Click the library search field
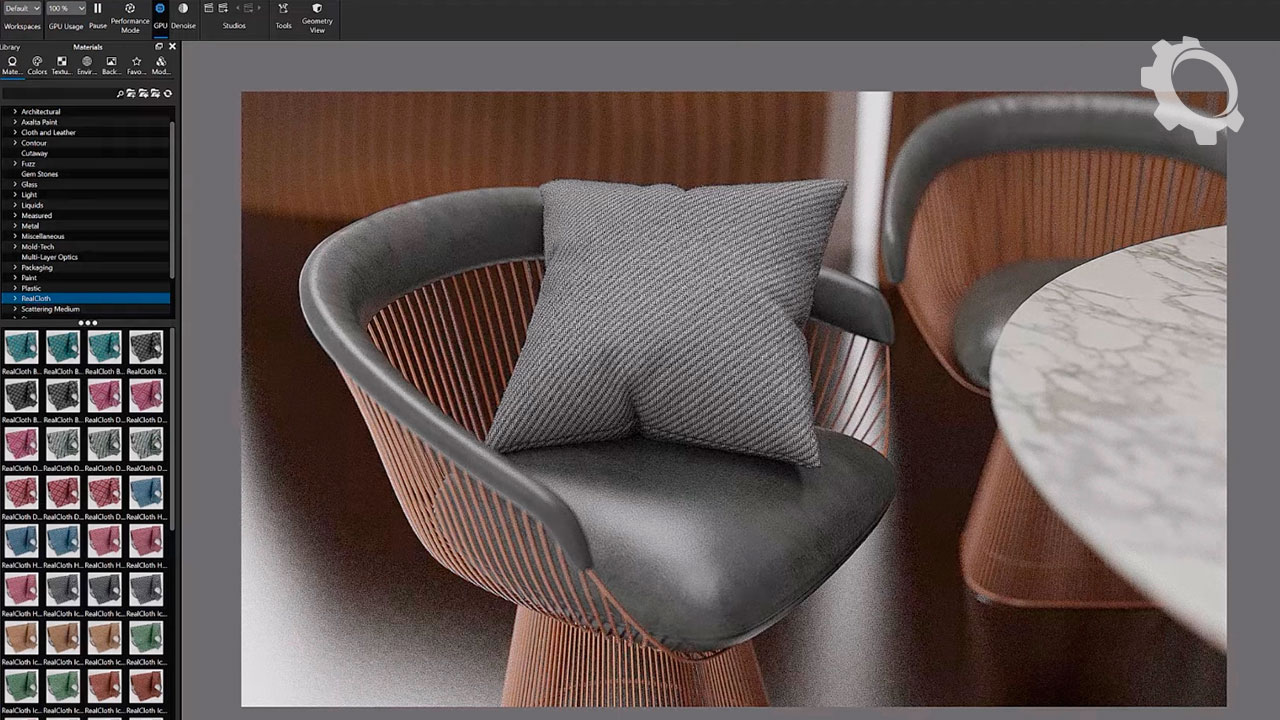Image resolution: width=1280 pixels, height=720 pixels. [x=58, y=94]
